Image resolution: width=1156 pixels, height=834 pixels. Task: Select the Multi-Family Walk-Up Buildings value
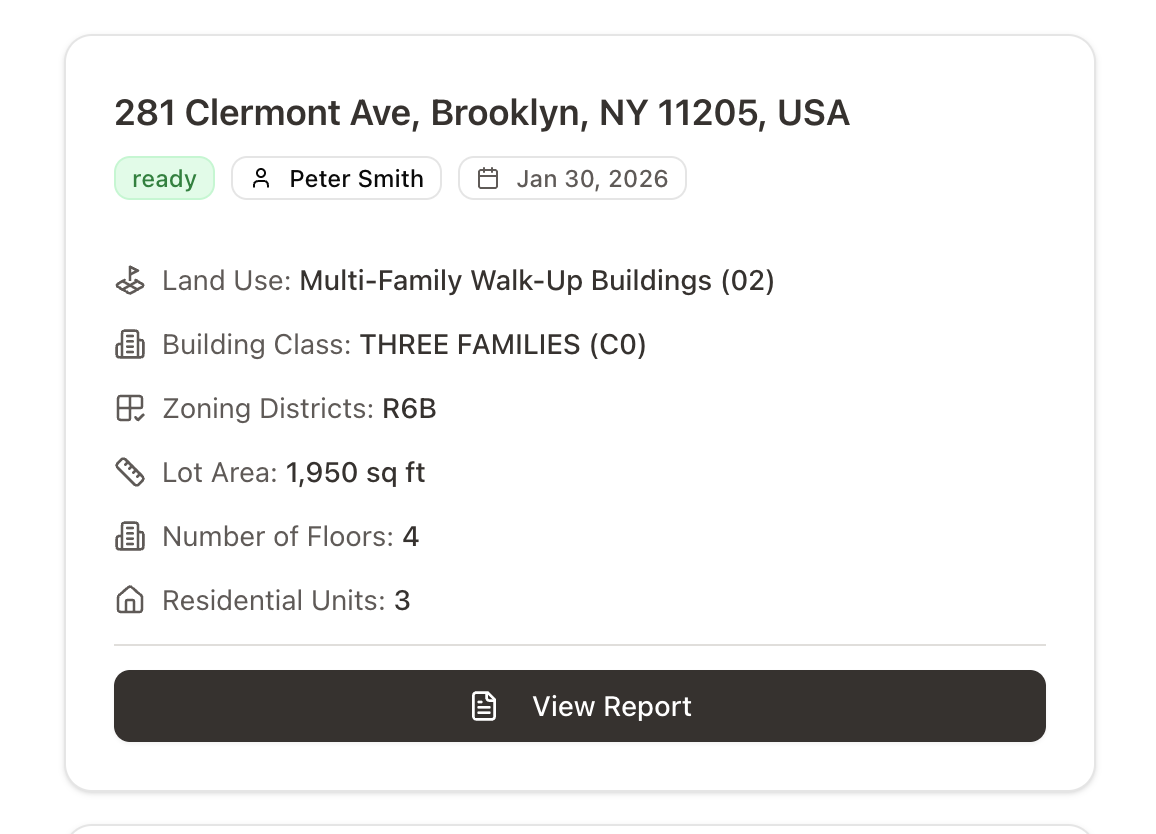537,280
